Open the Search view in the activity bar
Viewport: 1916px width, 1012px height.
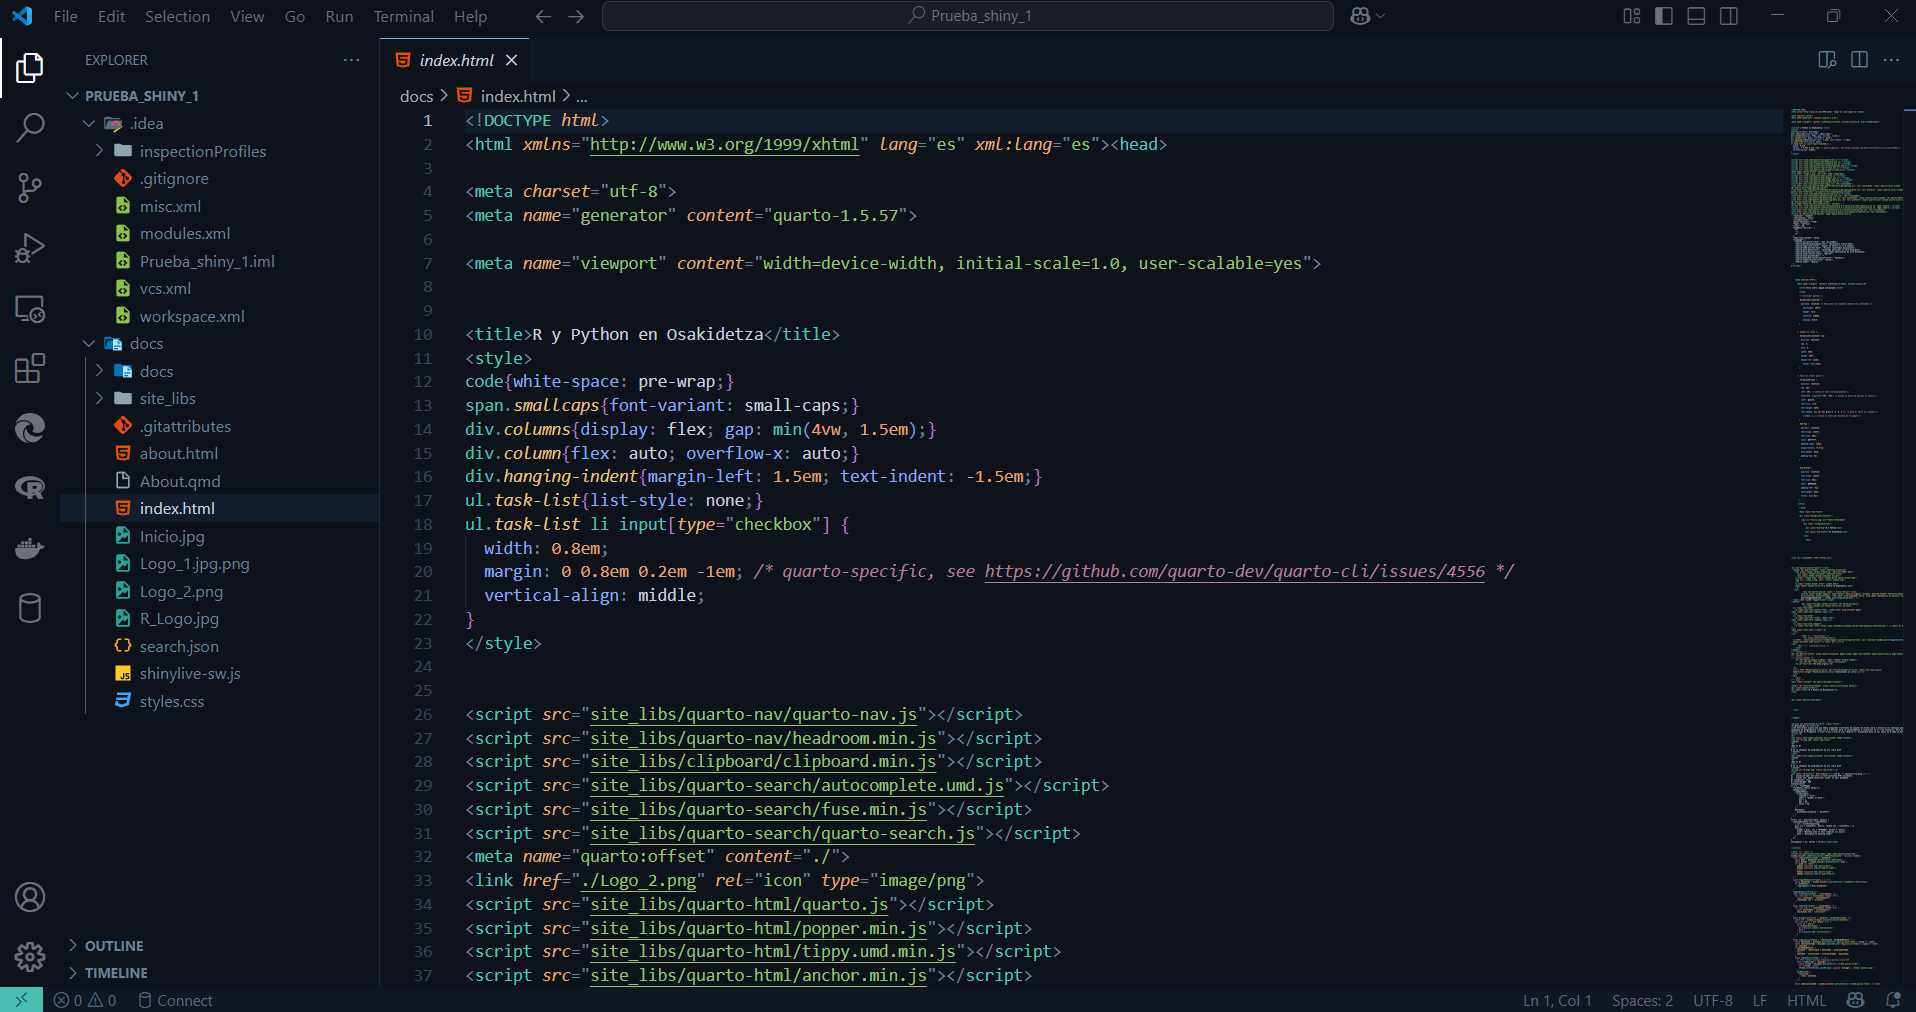pos(30,127)
